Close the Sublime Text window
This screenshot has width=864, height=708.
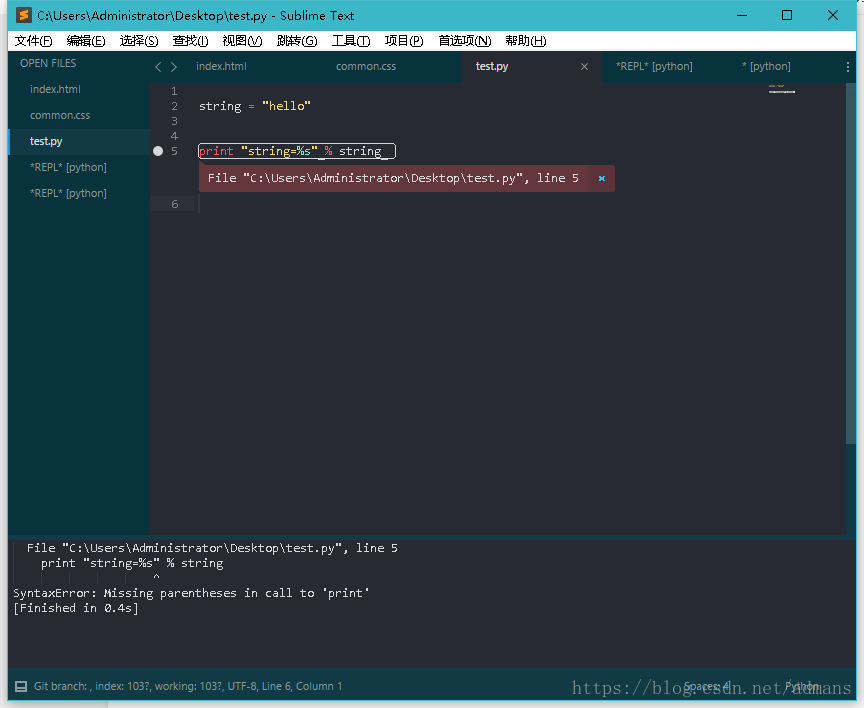[833, 15]
